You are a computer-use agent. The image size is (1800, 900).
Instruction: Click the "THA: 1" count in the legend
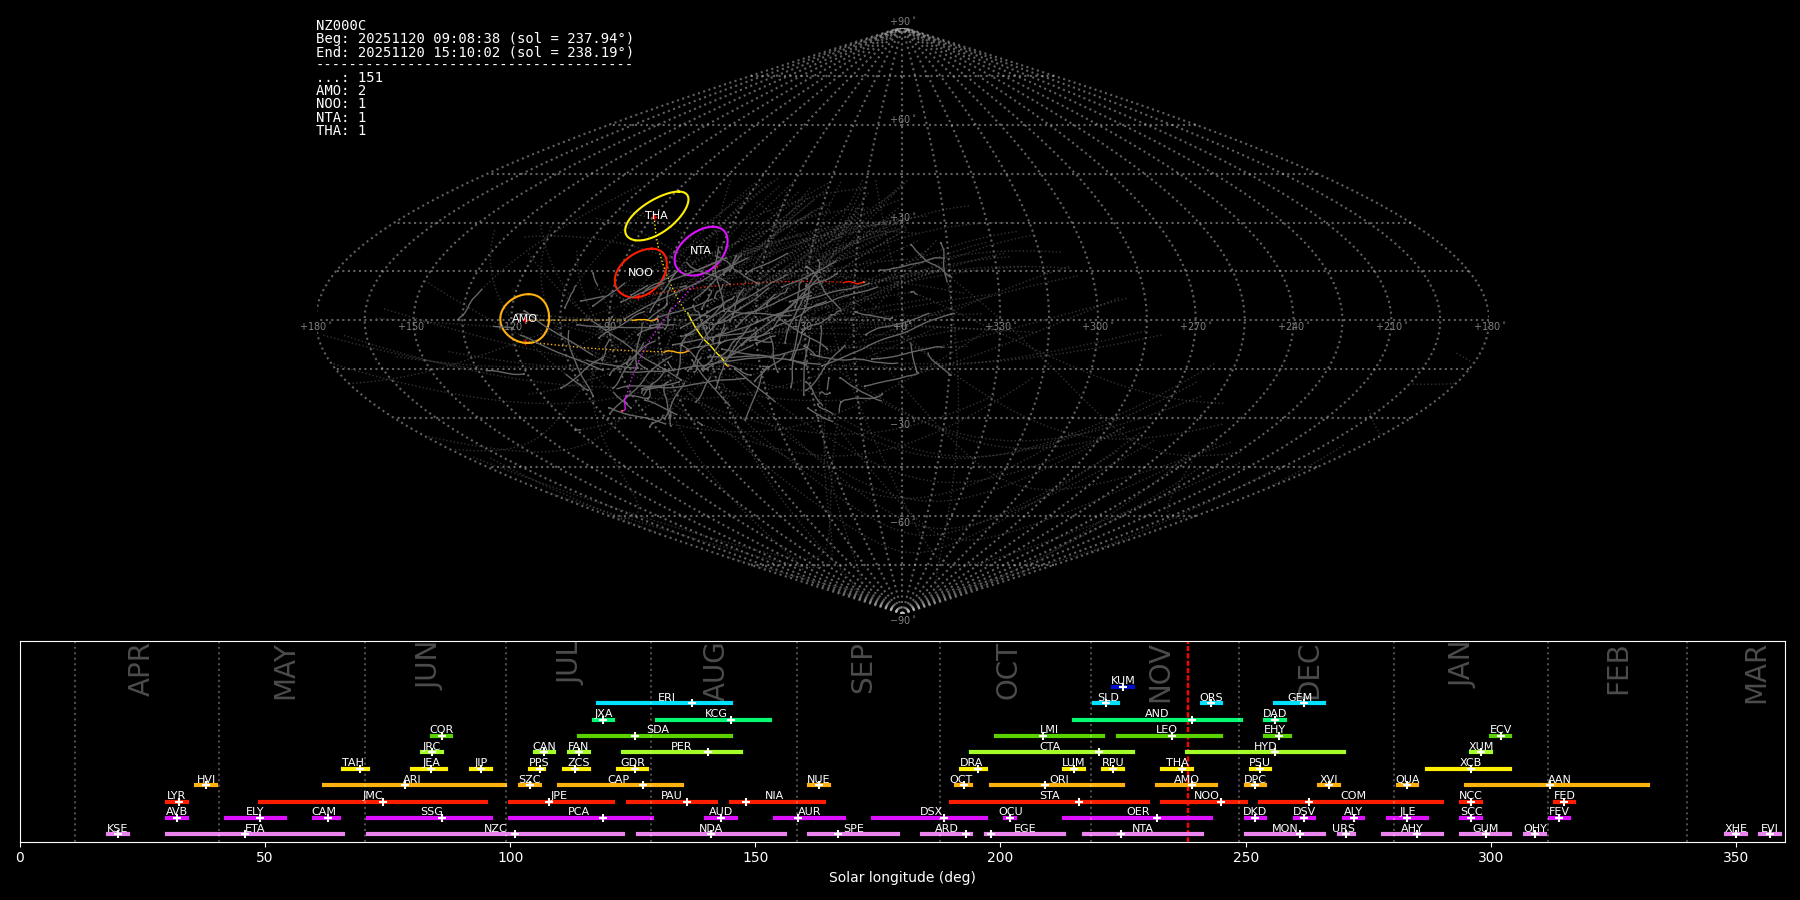point(341,131)
